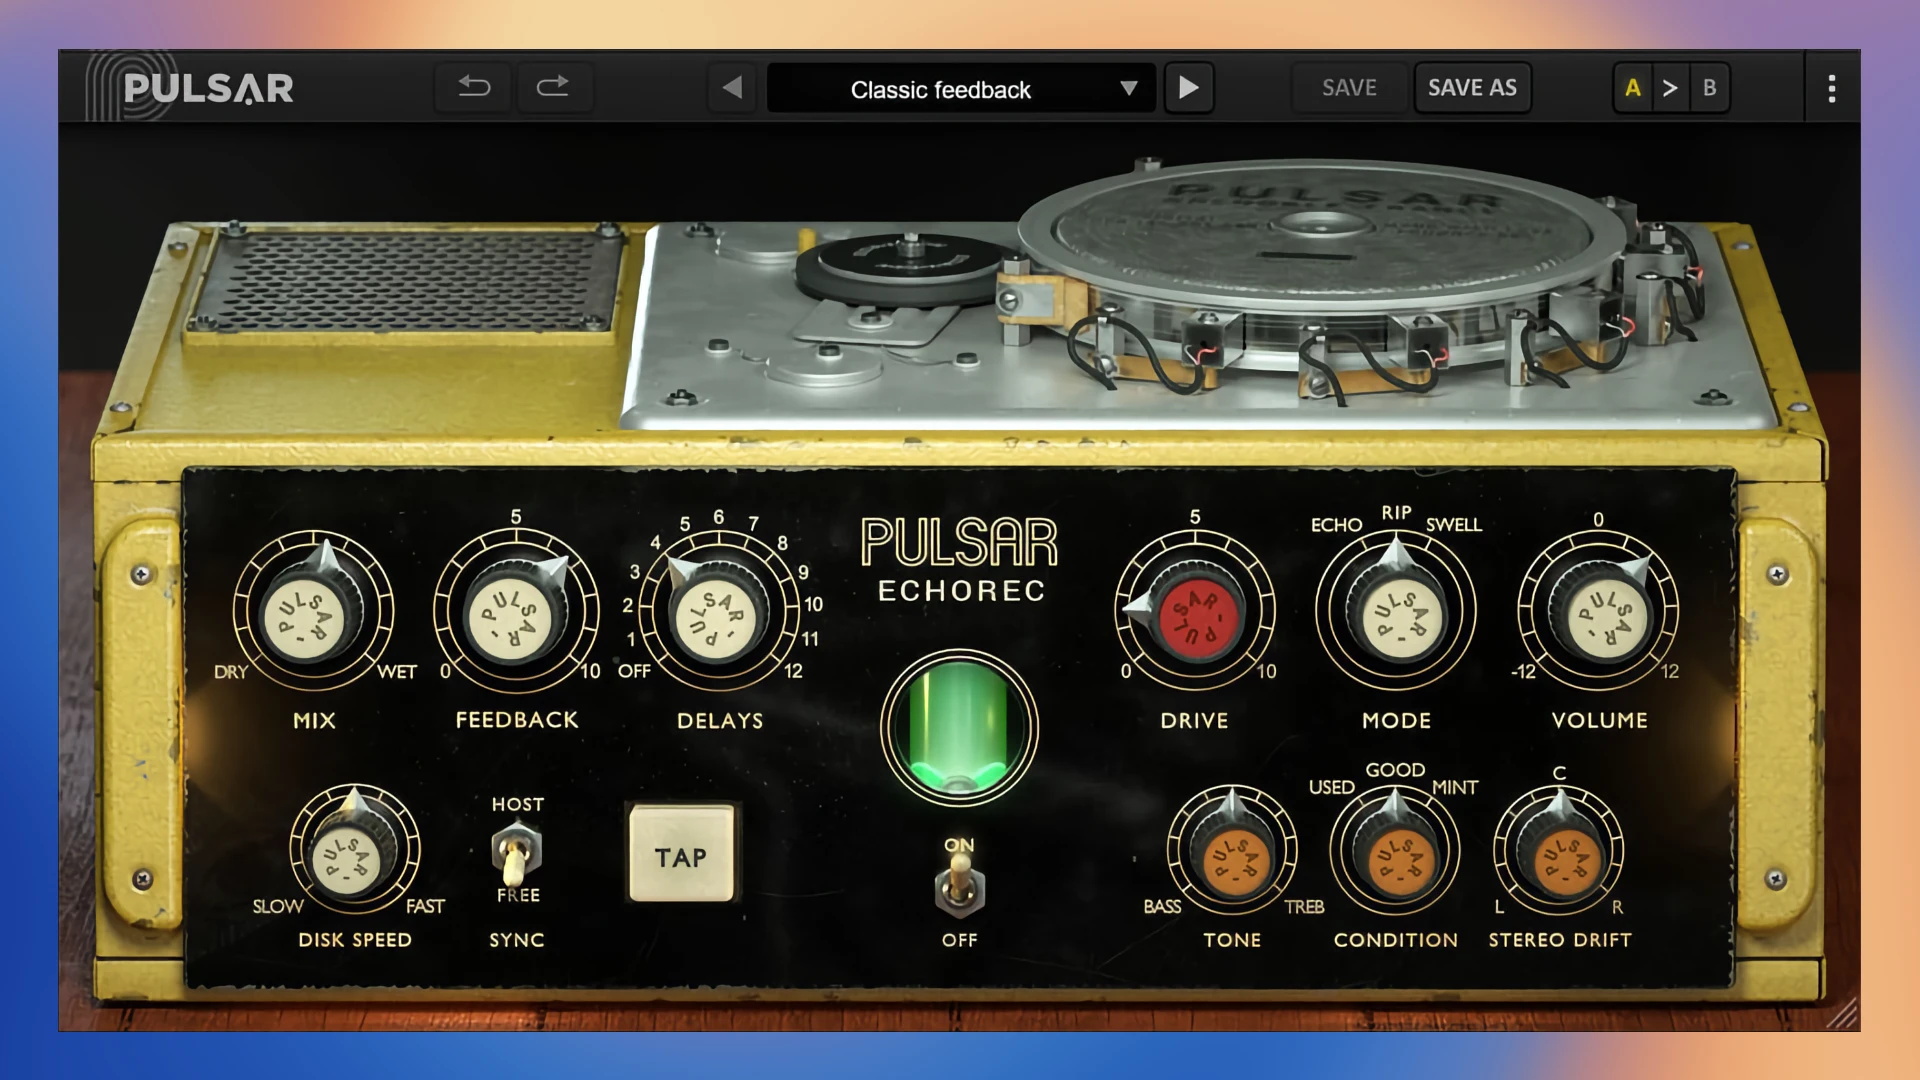This screenshot has height=1080, width=1920.
Task: Click the SLOW label by DISK SPEED
Action: click(277, 906)
